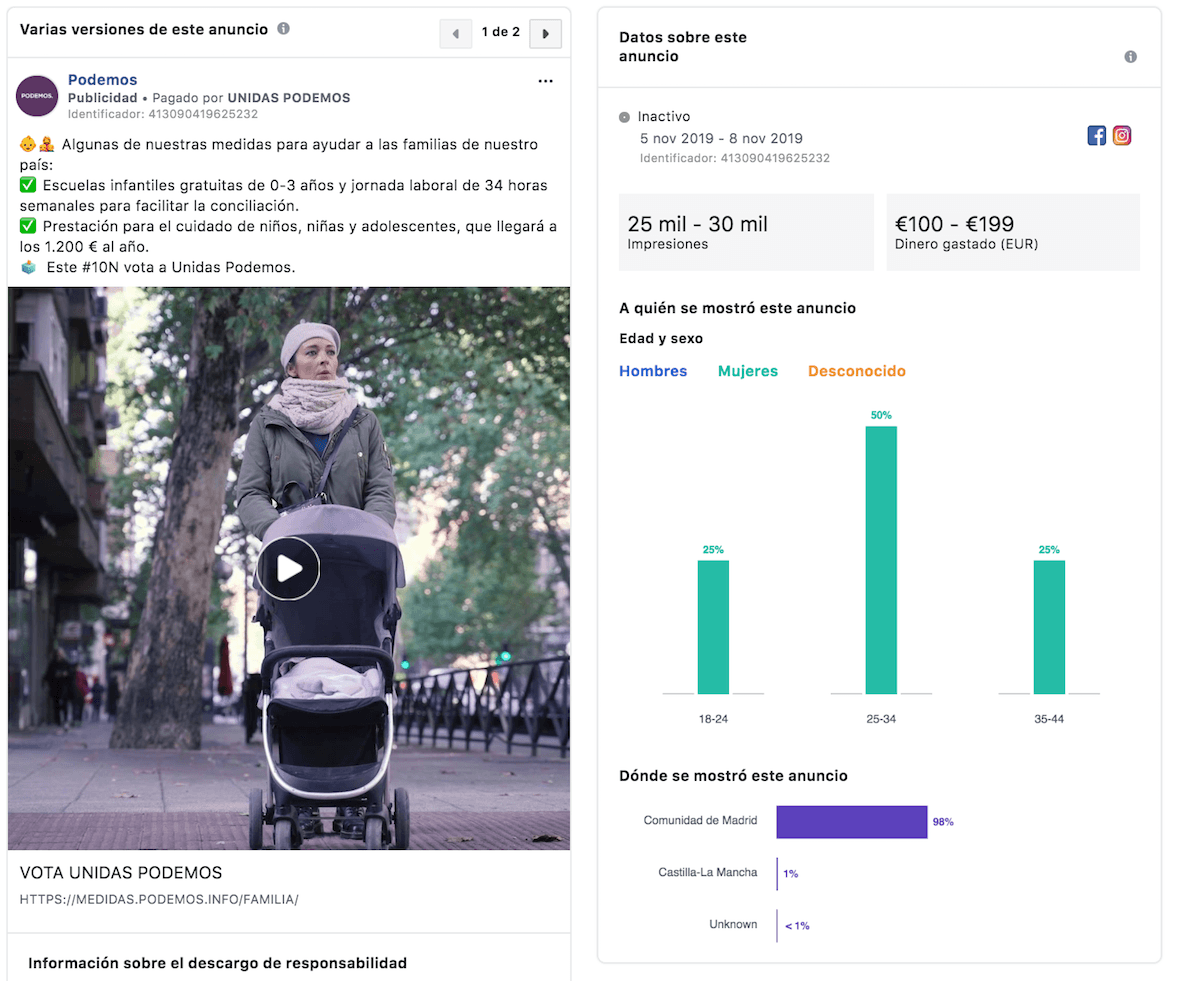Play the ad video
Viewport: 1200px width, 981px height.
point(288,569)
